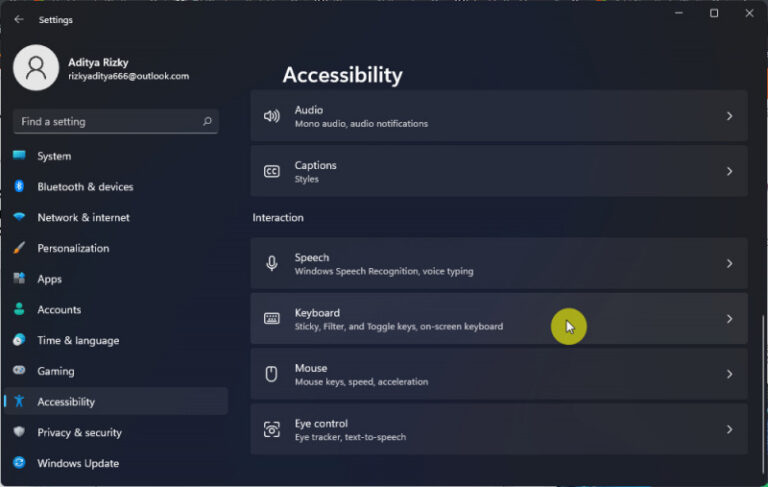
Task: Expand the Audio settings chevron
Action: (729, 116)
